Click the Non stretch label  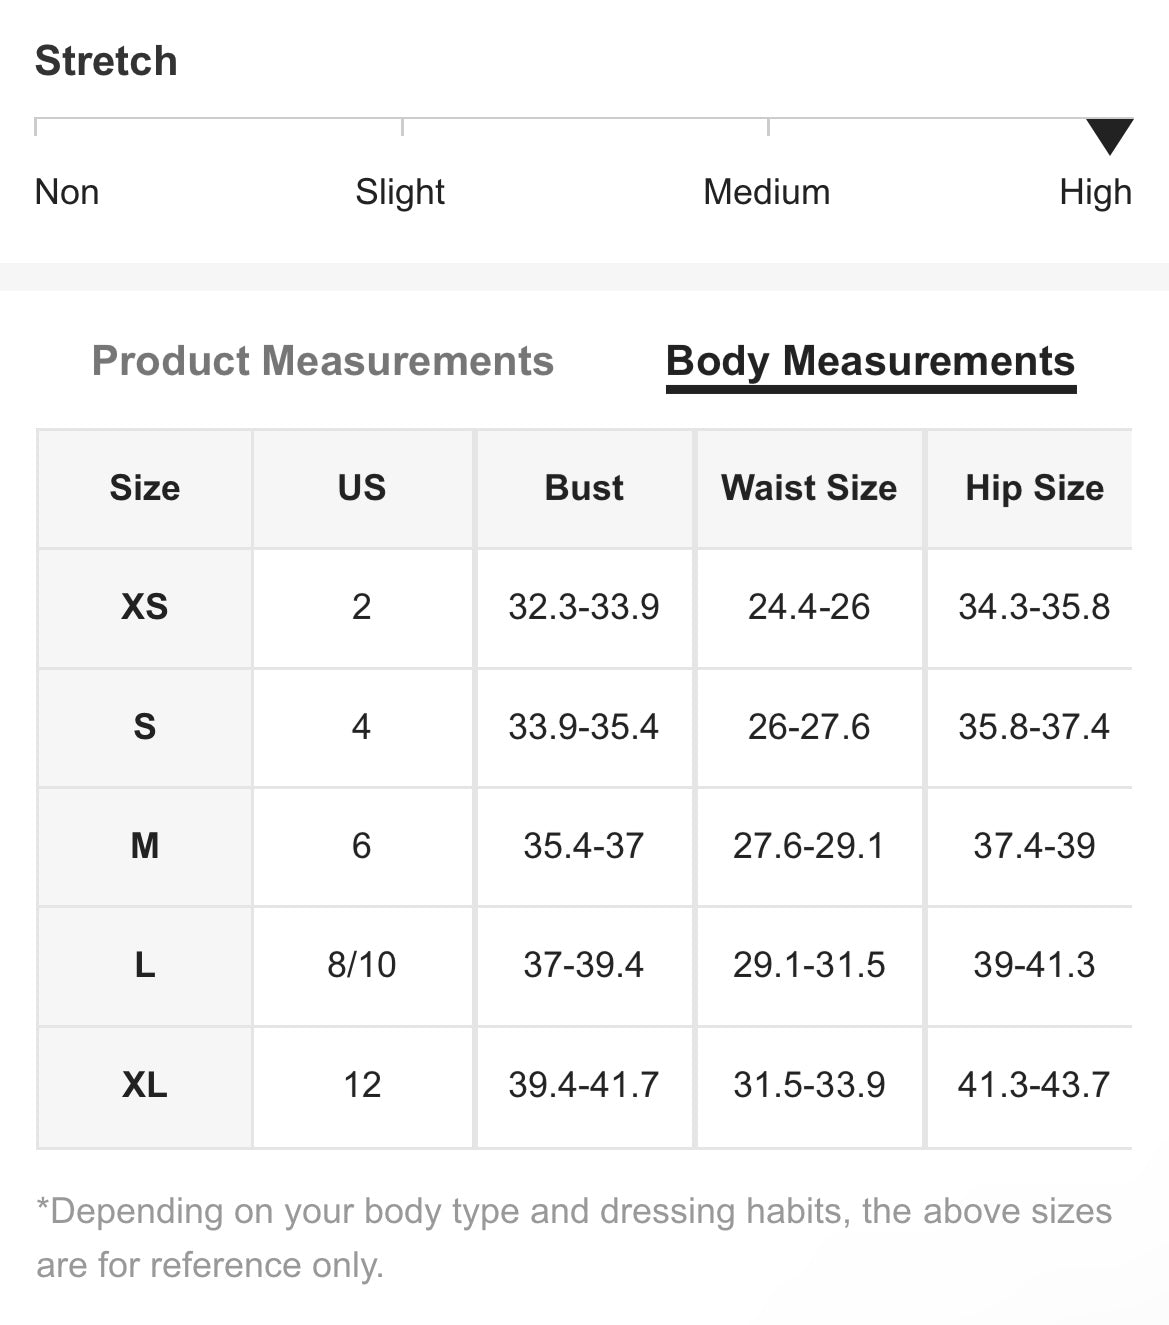(67, 192)
